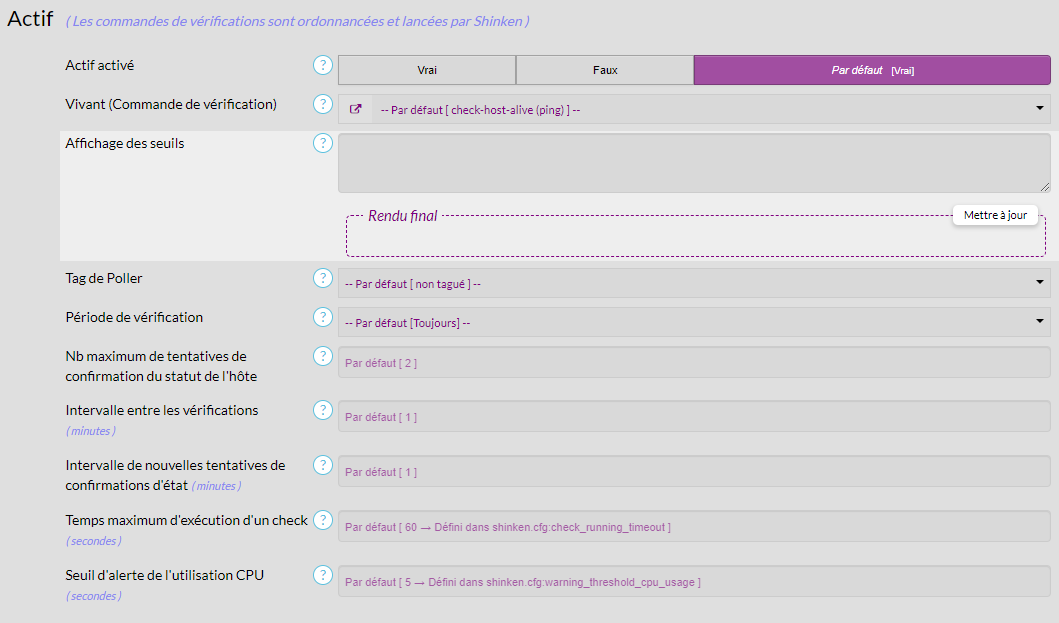Focus the Temps maximum d'exécution field
This screenshot has width=1059, height=623.
tap(694, 526)
